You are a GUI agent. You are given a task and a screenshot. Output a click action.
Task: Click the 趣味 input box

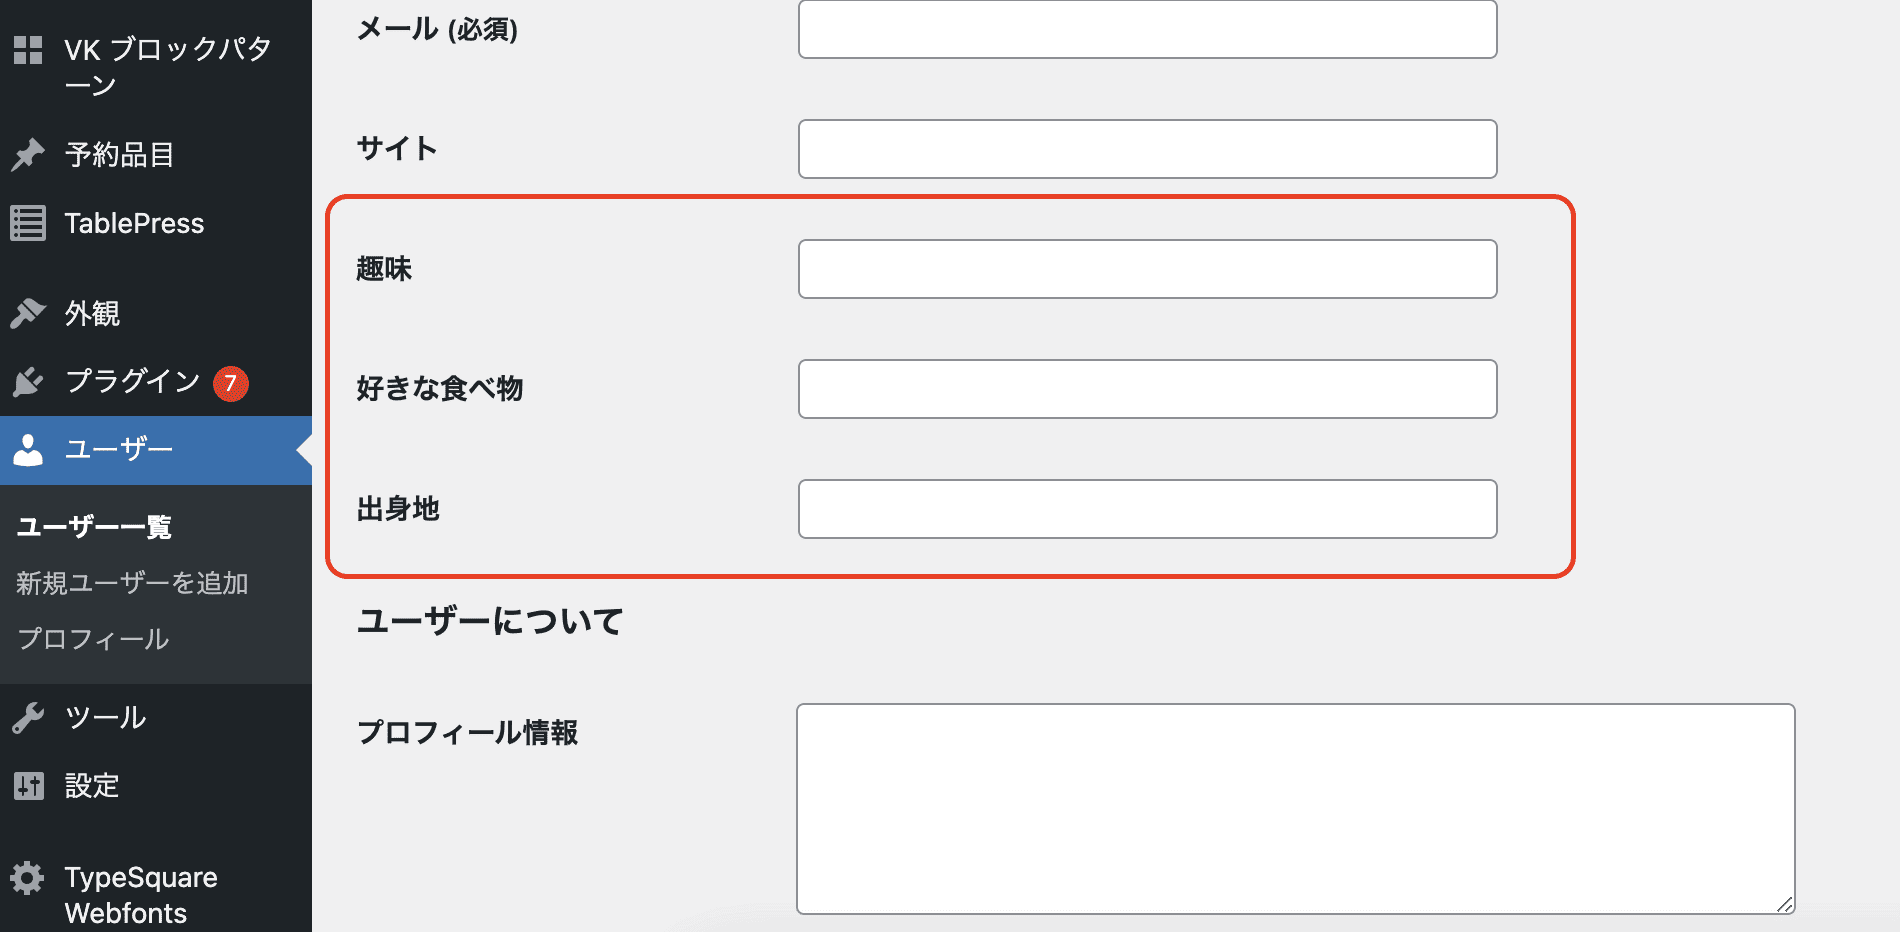(x=1146, y=268)
